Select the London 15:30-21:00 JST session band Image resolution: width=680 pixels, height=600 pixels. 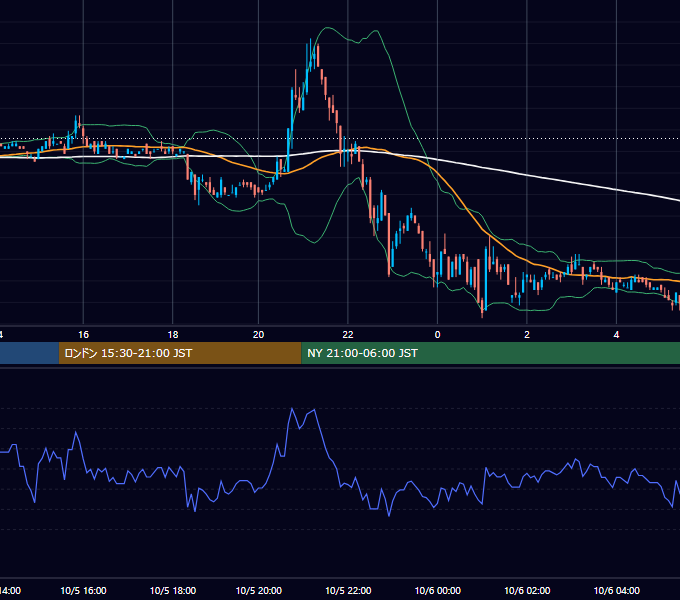click(x=180, y=353)
